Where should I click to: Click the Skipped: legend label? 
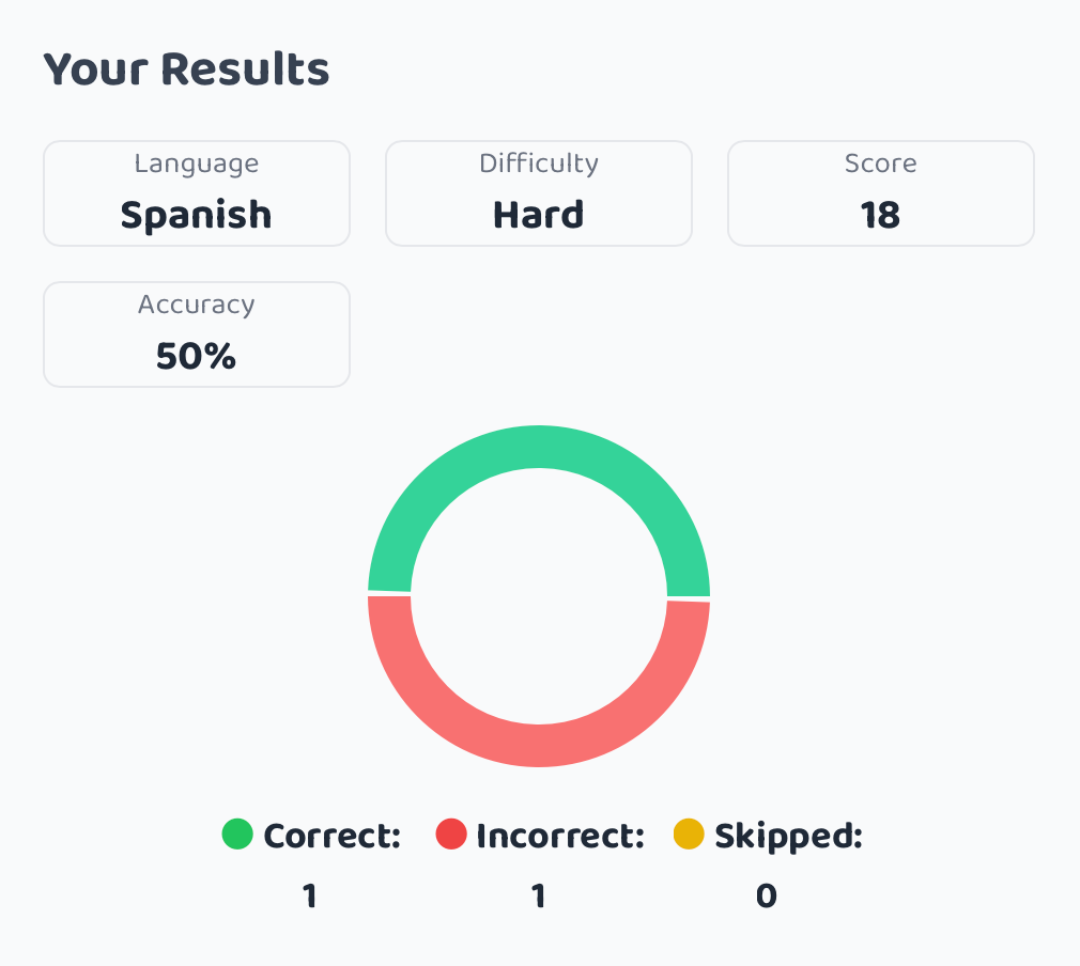pos(789,837)
